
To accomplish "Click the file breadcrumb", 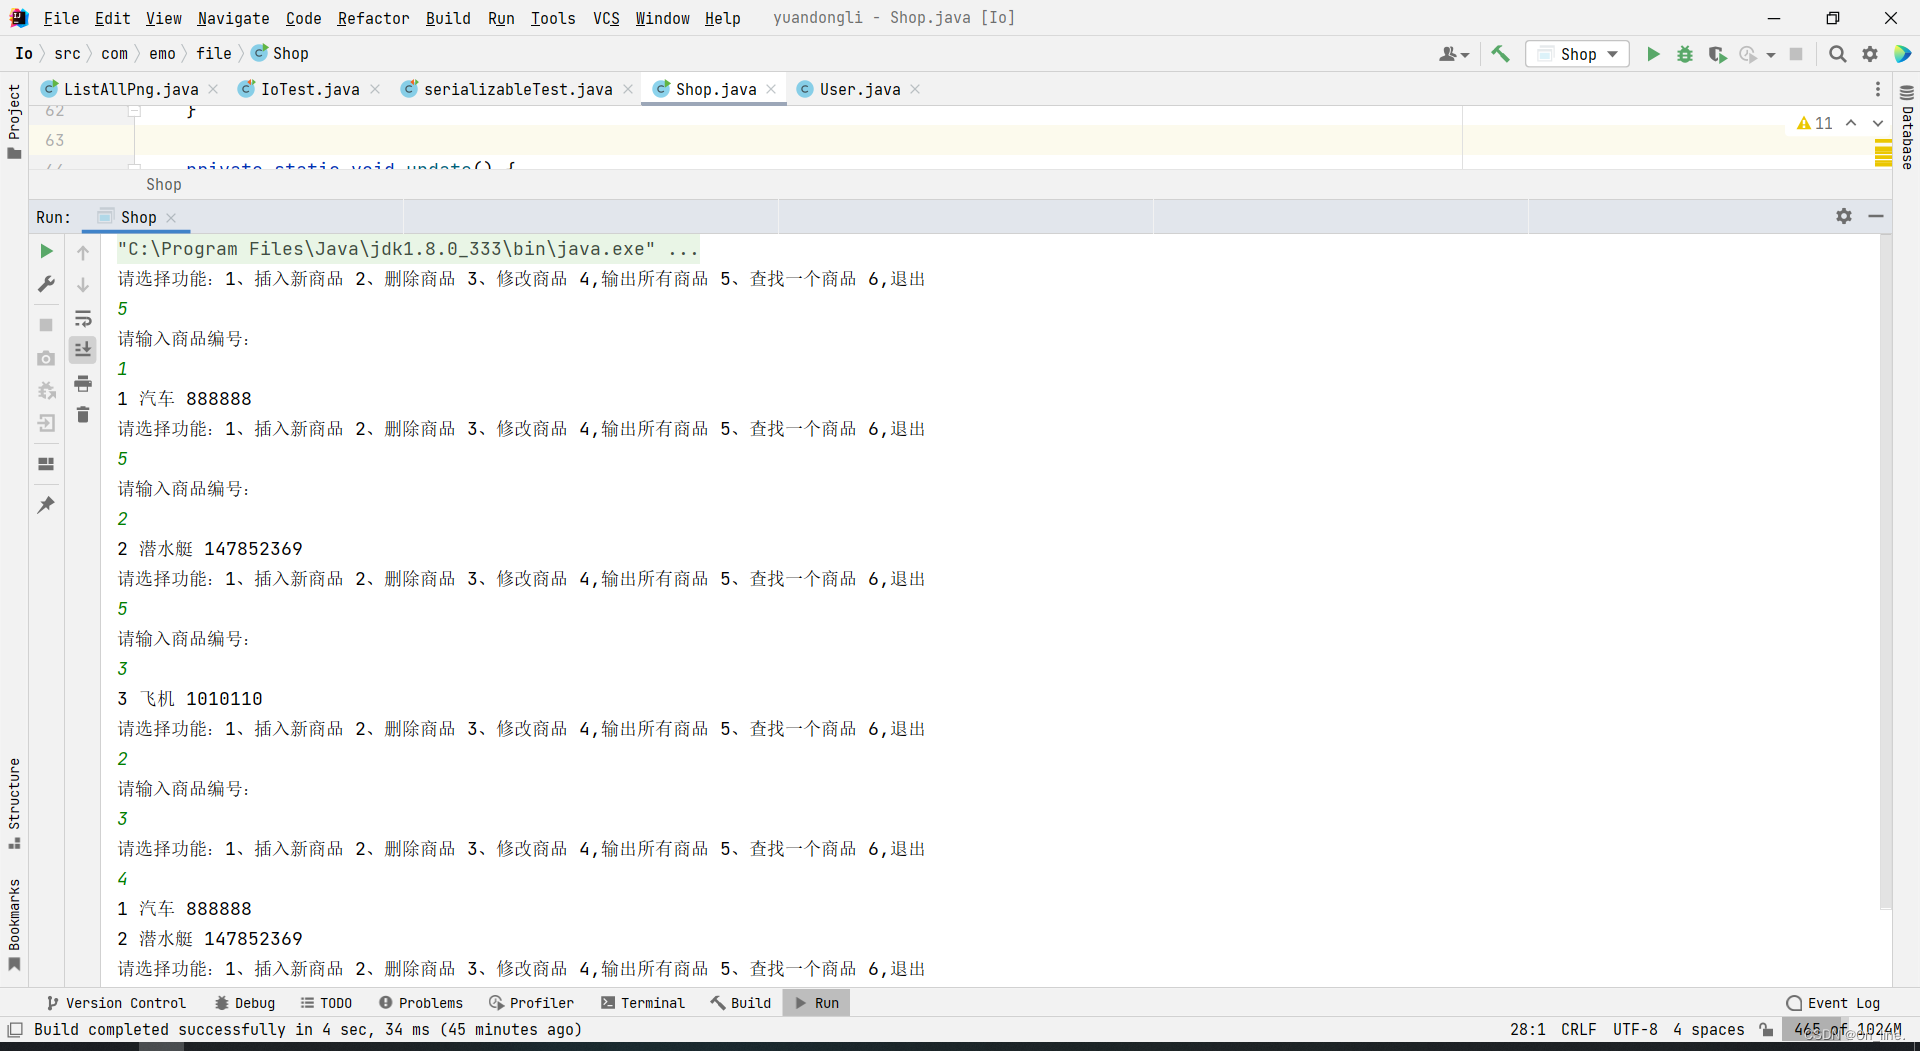I will [213, 54].
